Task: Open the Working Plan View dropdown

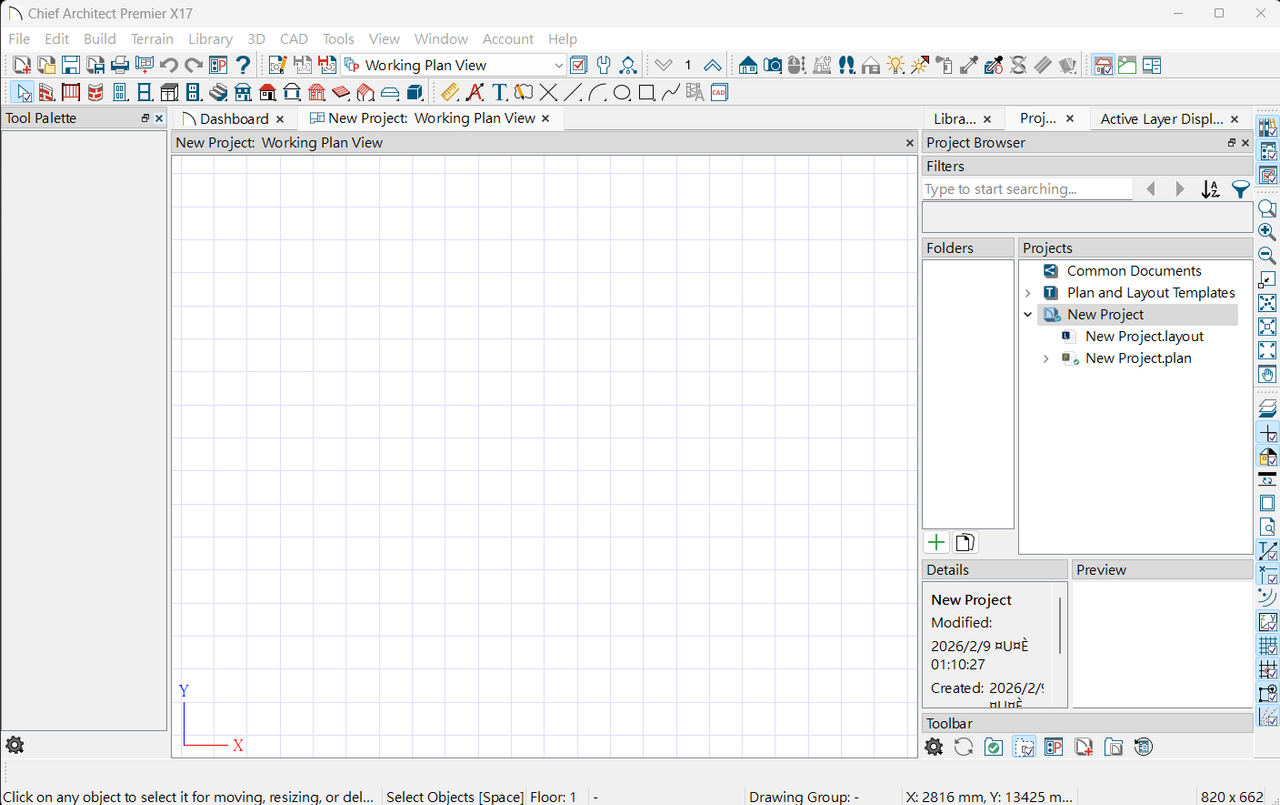Action: 558,66
